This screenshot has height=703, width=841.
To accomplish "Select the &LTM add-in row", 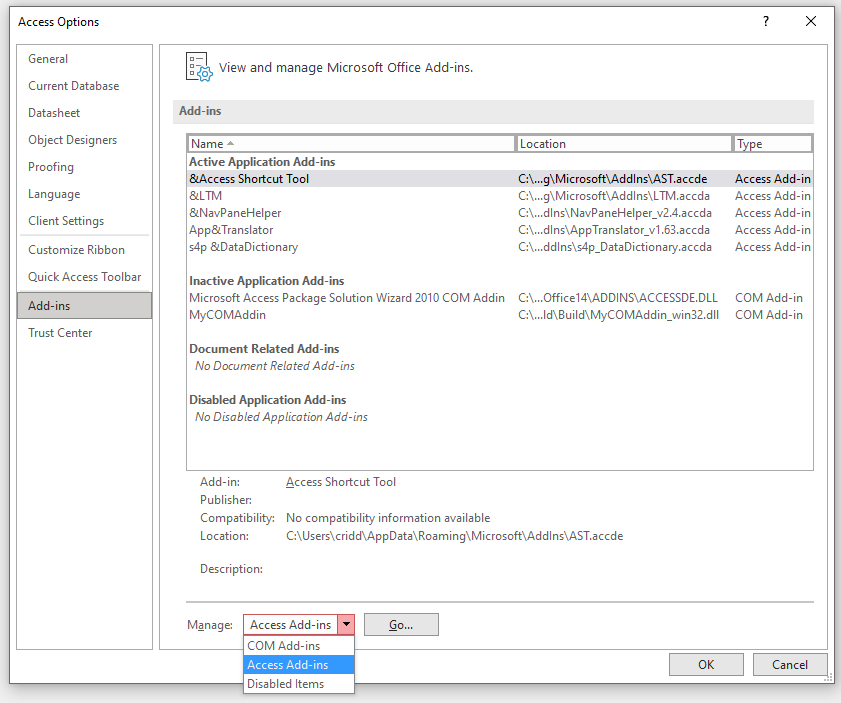I will tap(205, 195).
